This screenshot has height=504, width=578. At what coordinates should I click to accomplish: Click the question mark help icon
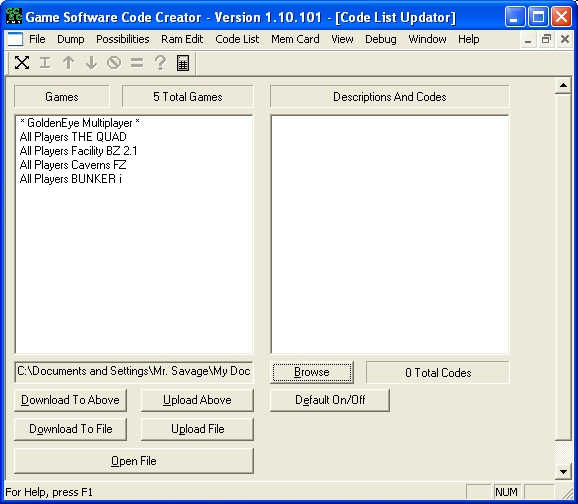pyautogui.click(x=160, y=63)
